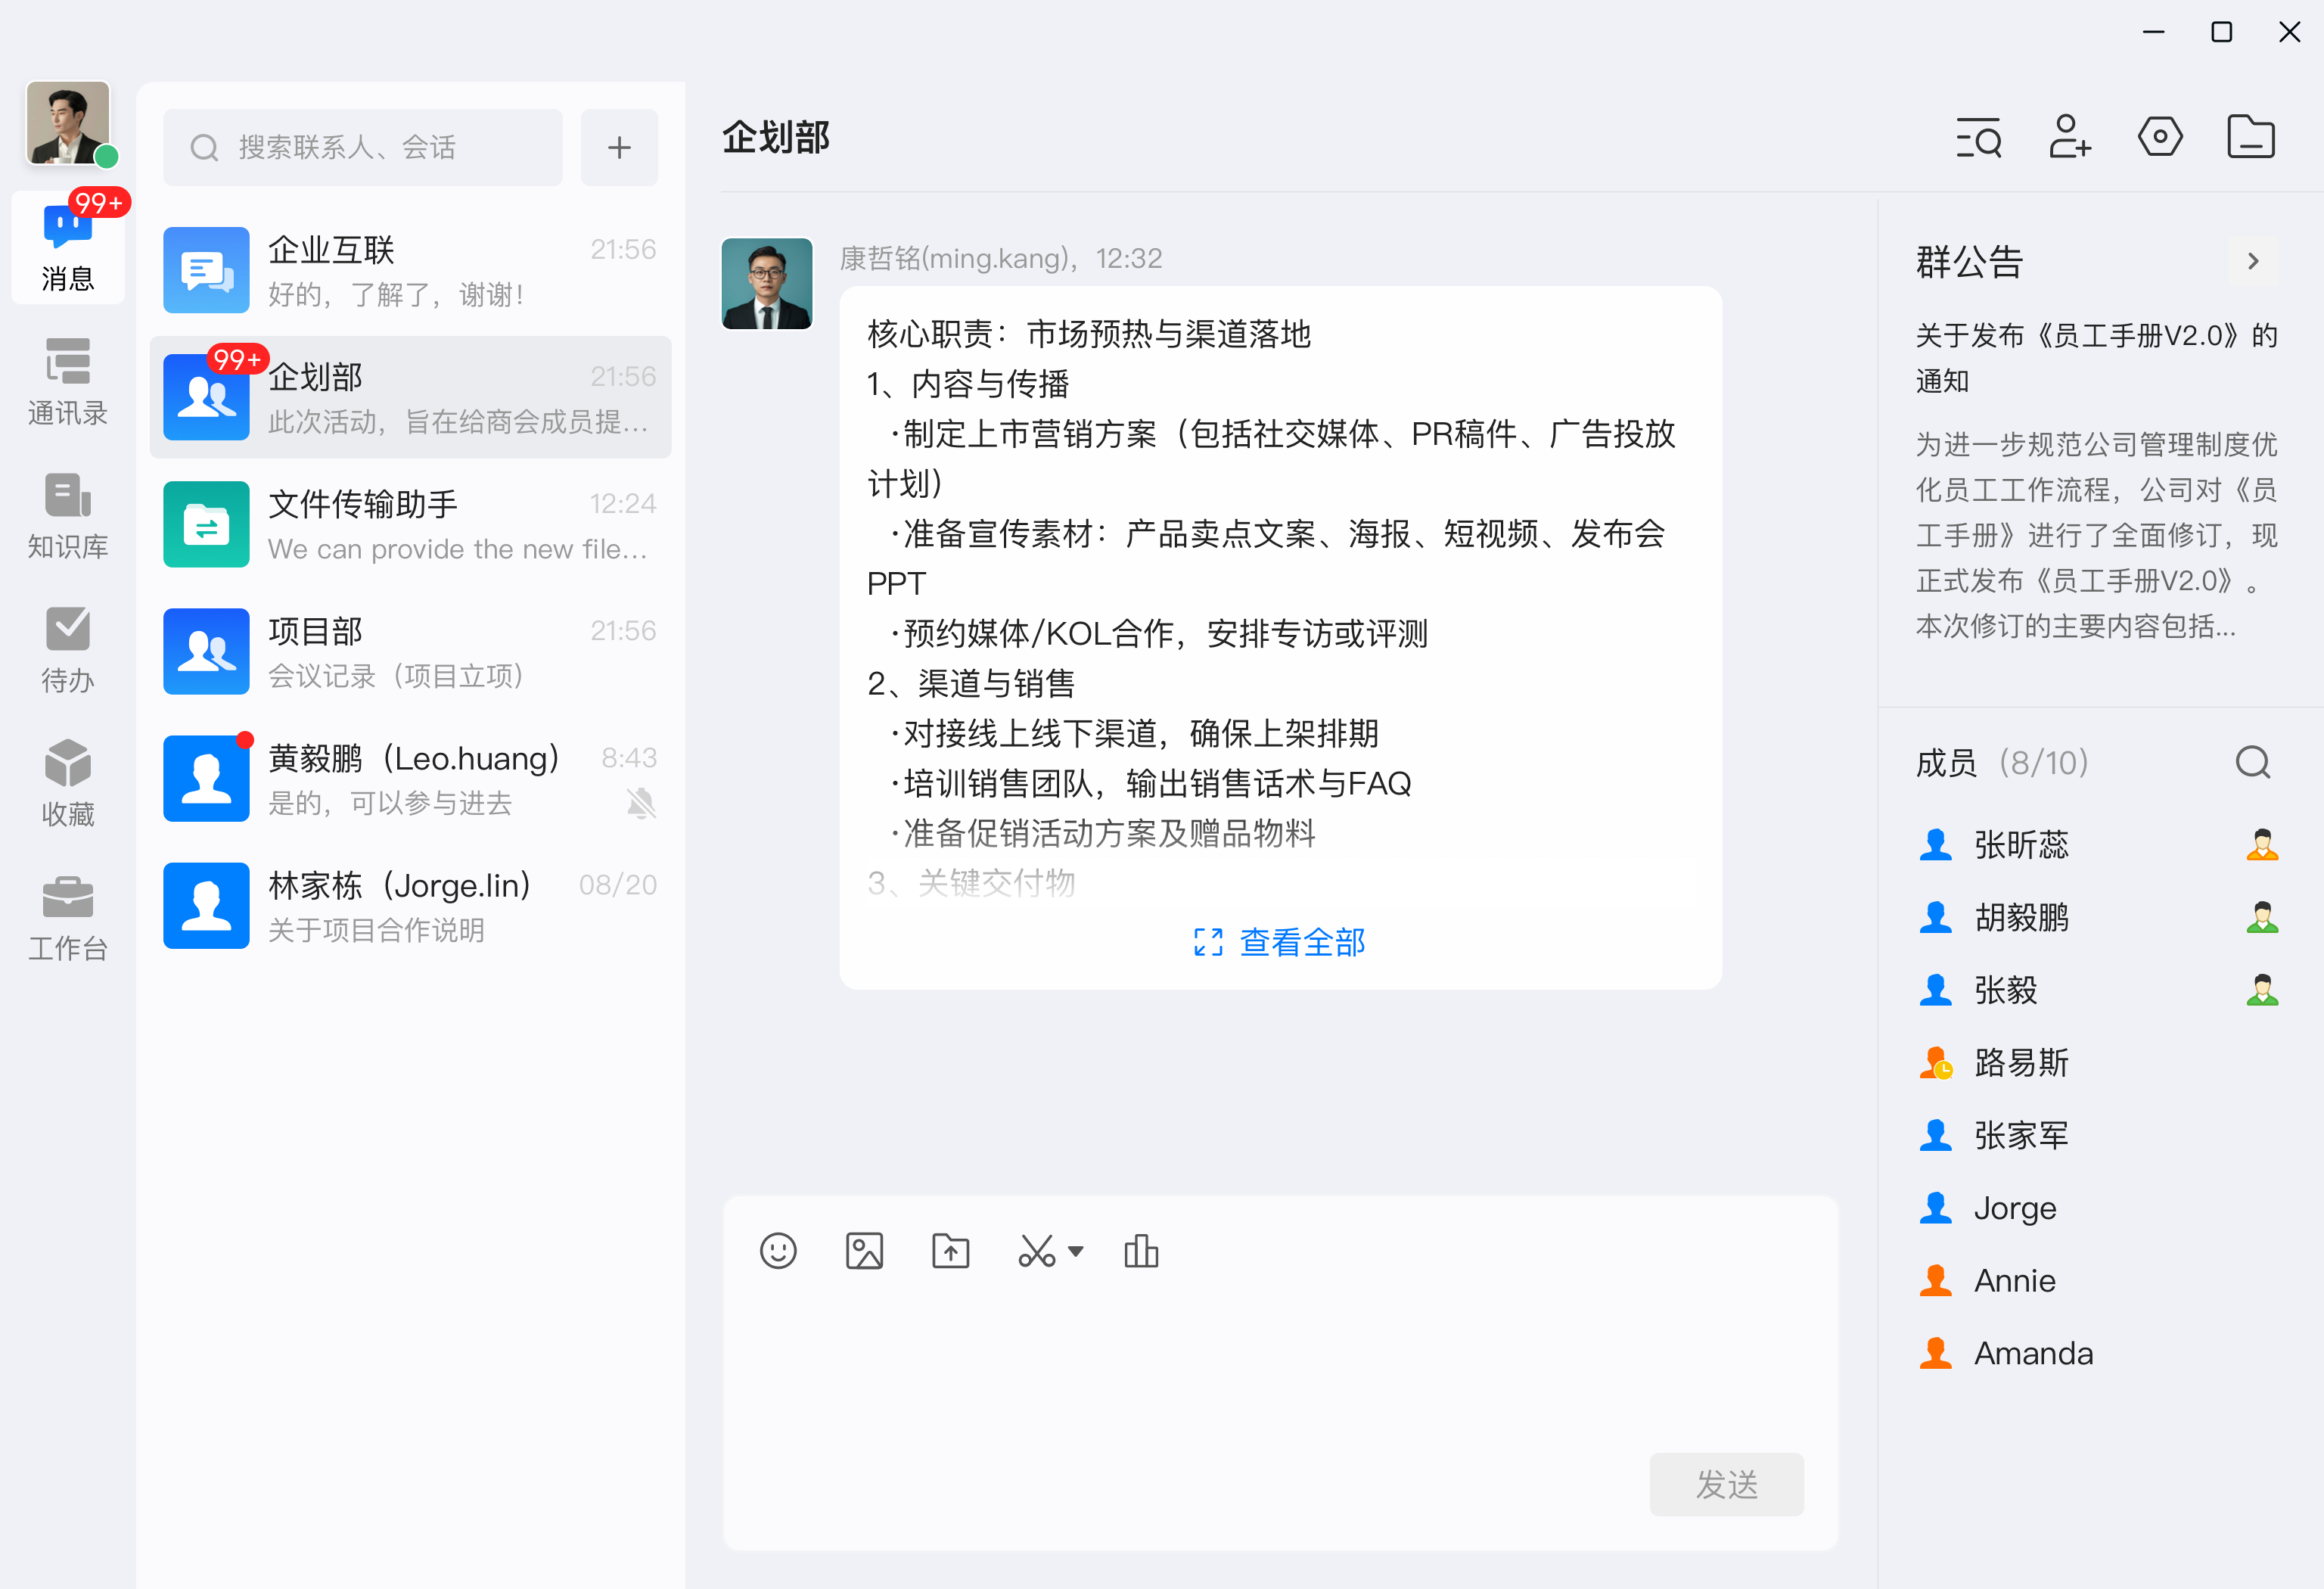Open emoji picker in input toolbar
The width and height of the screenshot is (2324, 1589).
click(x=778, y=1251)
